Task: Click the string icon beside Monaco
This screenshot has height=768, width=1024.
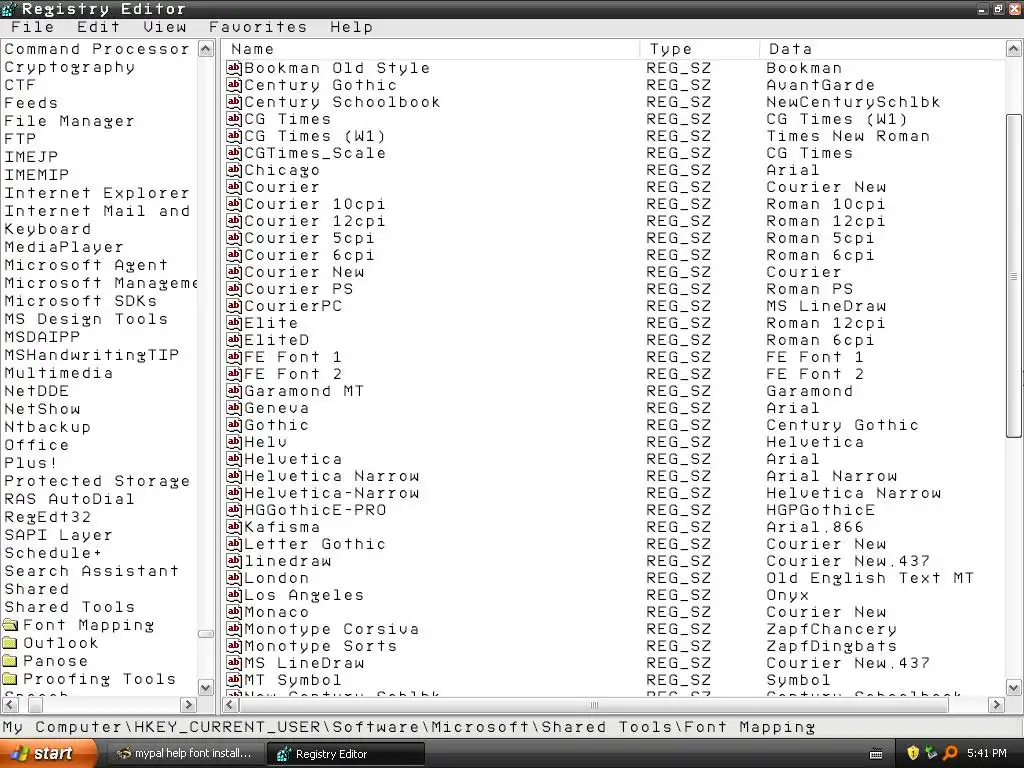Action: pos(234,611)
